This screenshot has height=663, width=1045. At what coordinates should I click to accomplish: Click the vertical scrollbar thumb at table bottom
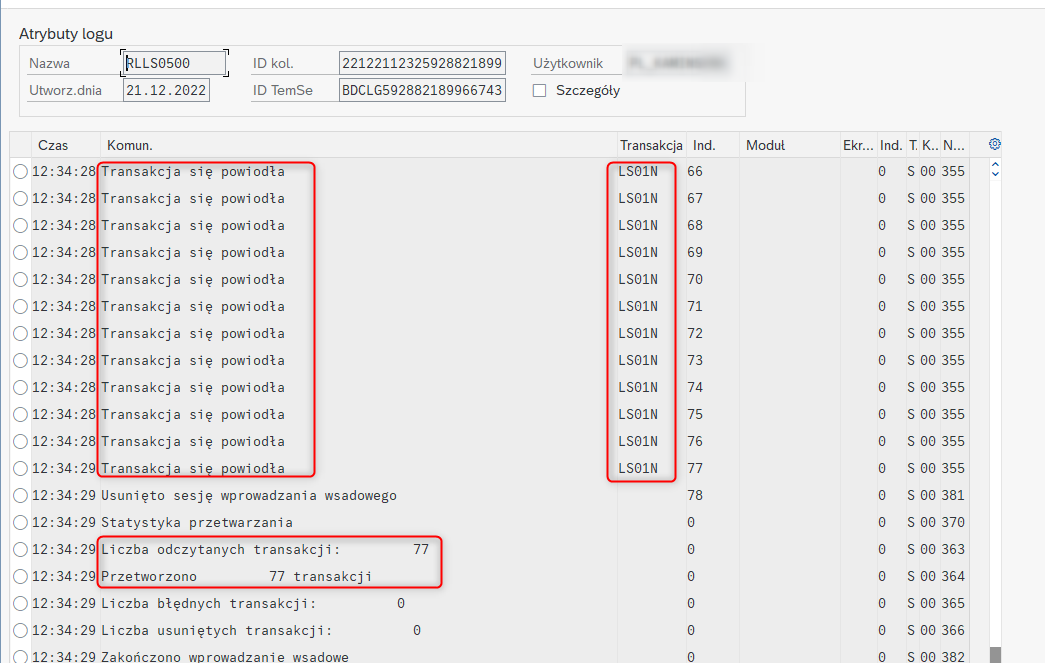[x=994, y=654]
